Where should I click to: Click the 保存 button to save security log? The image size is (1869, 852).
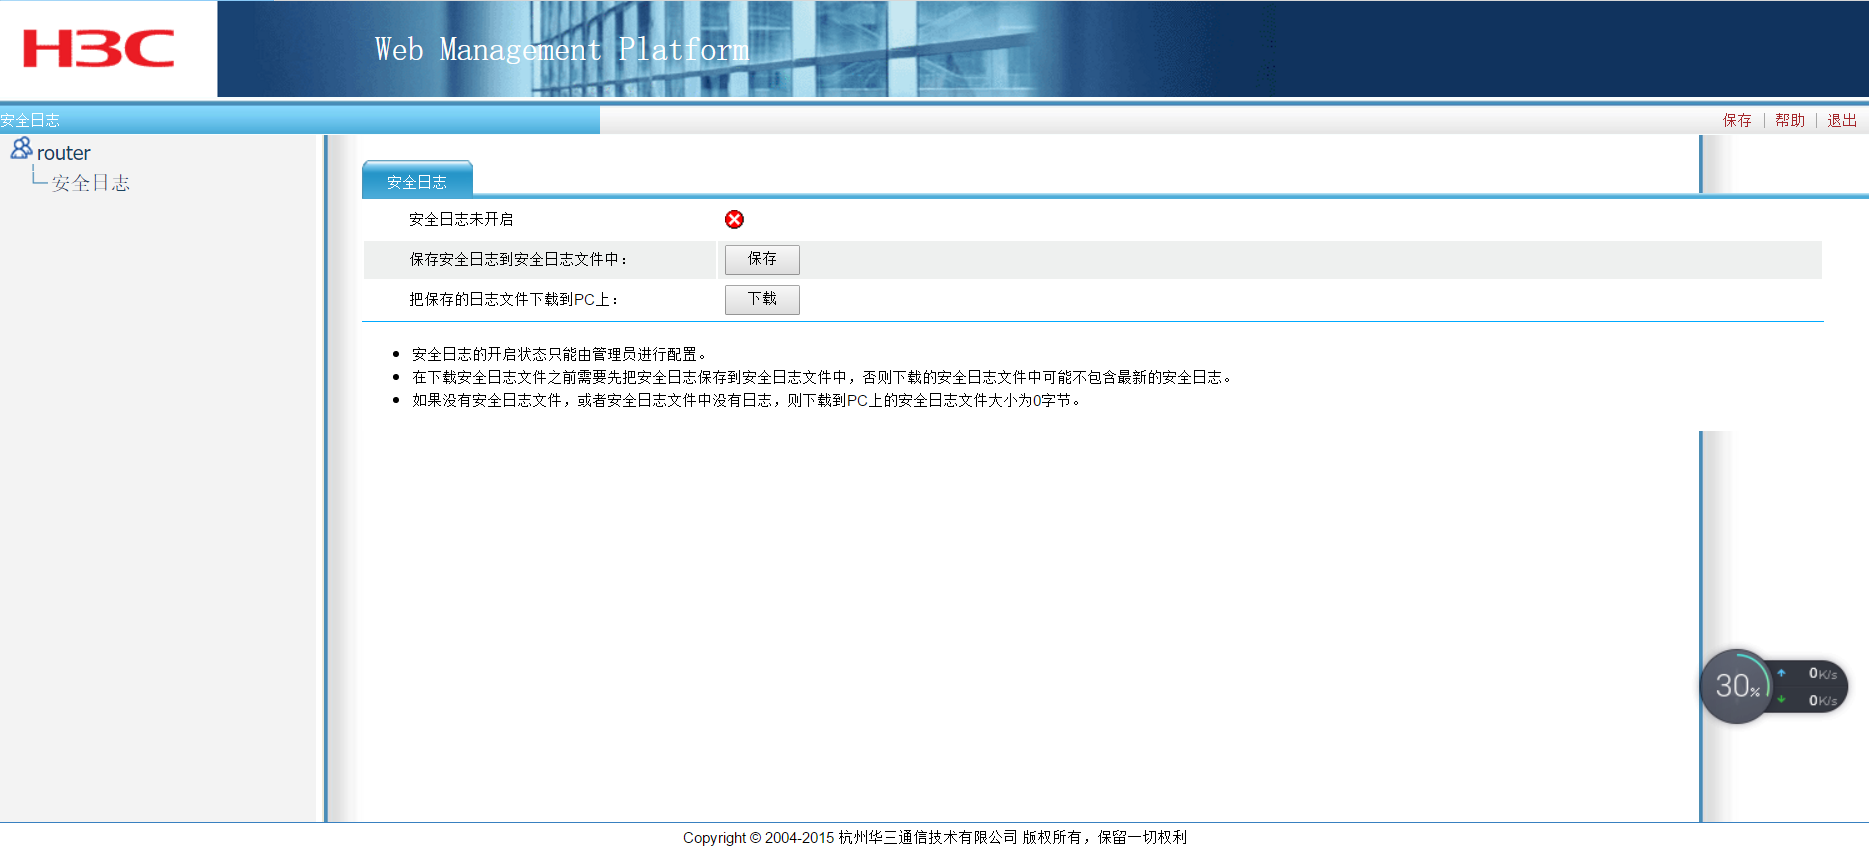point(762,259)
